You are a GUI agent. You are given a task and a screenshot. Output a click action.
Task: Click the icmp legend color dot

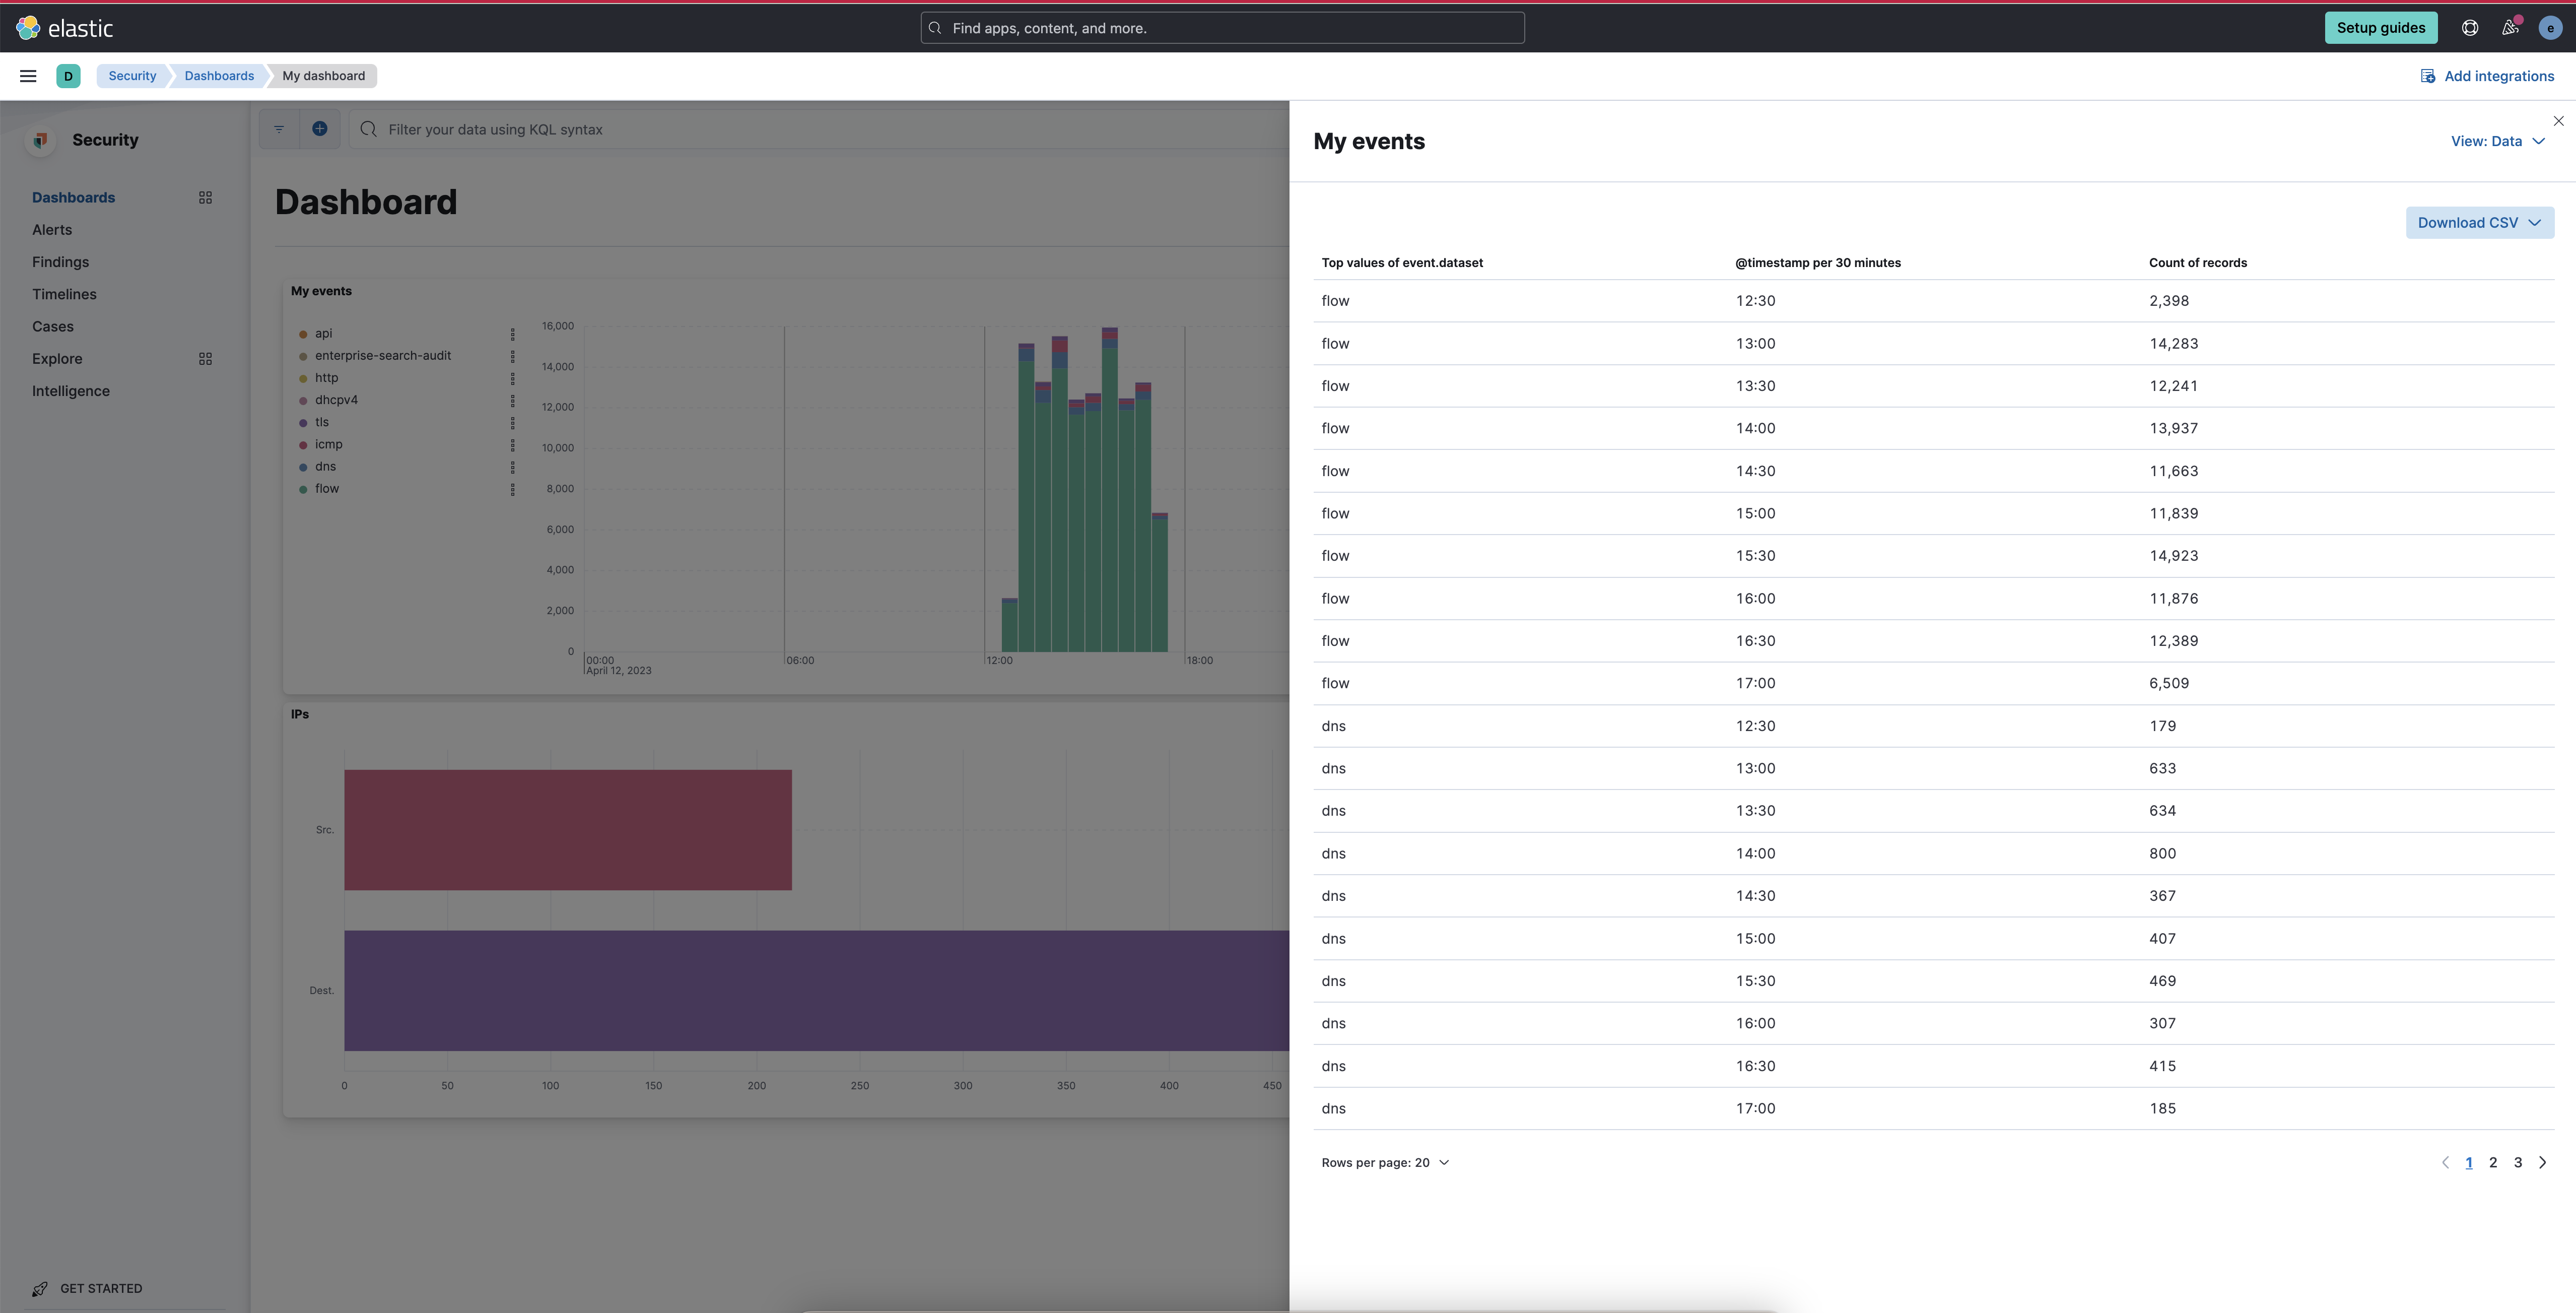click(303, 444)
